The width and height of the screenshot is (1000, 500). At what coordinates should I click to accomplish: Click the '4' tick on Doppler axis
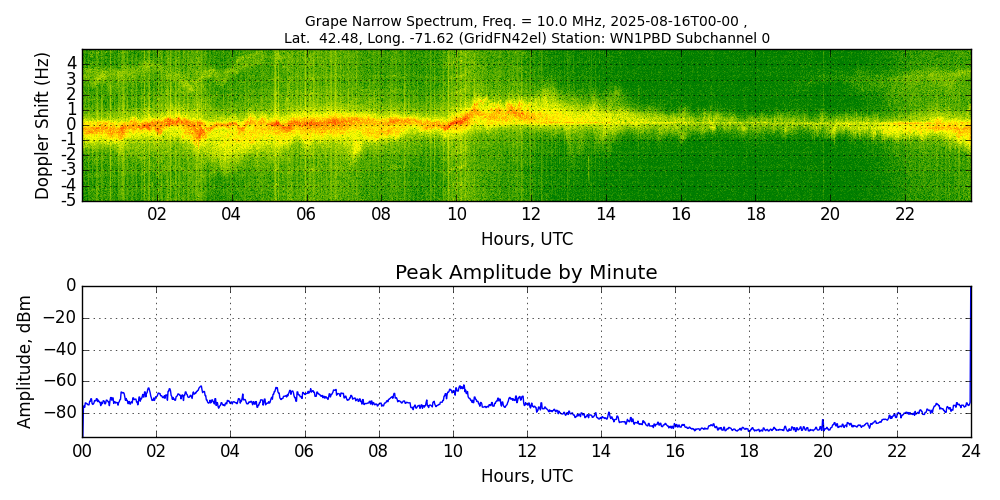coord(72,62)
